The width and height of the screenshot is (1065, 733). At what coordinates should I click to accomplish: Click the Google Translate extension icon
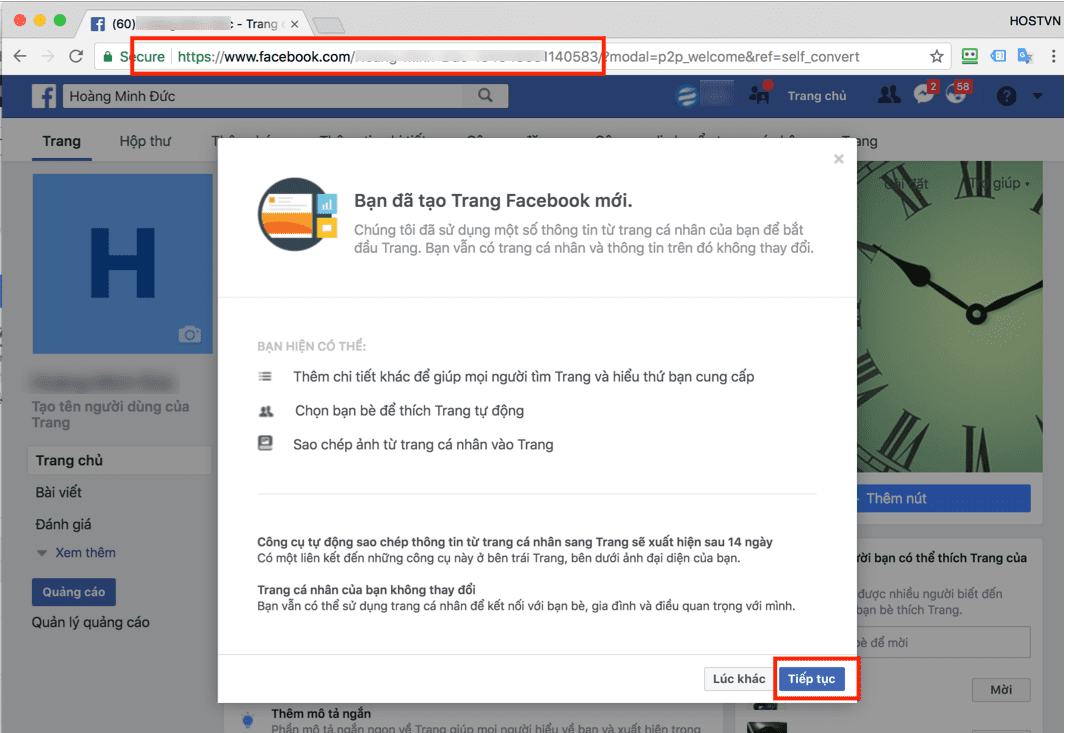(x=1025, y=56)
